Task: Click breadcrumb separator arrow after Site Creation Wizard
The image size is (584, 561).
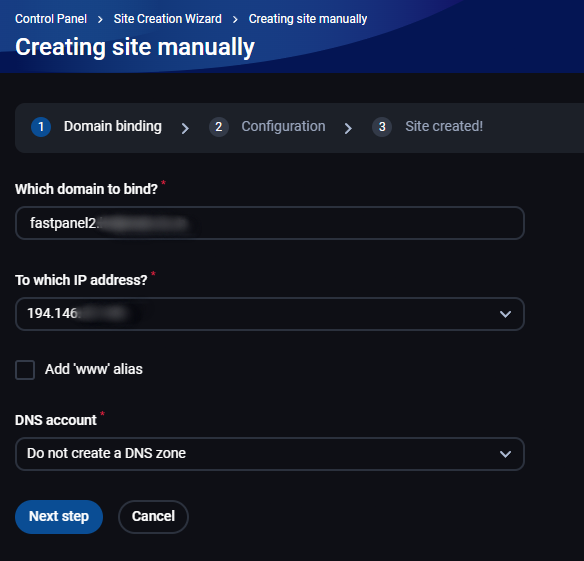Action: point(235,20)
